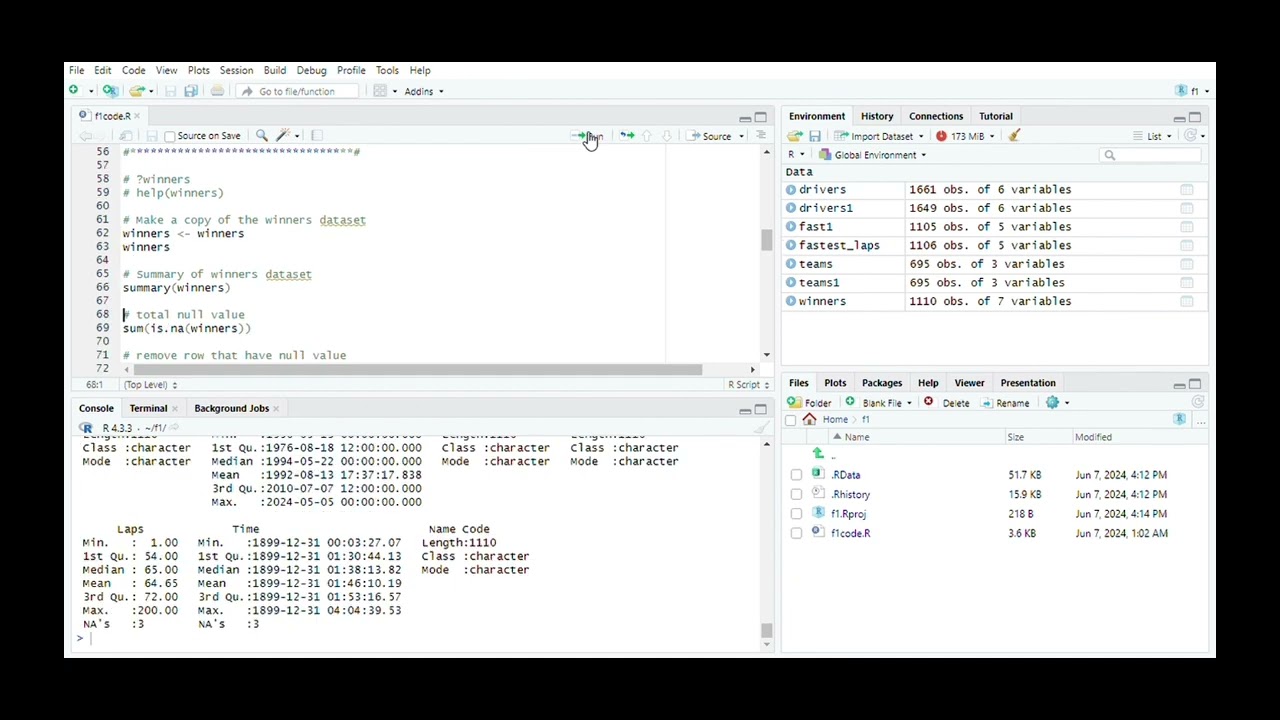Click the print icon in the main toolbar

(217, 91)
